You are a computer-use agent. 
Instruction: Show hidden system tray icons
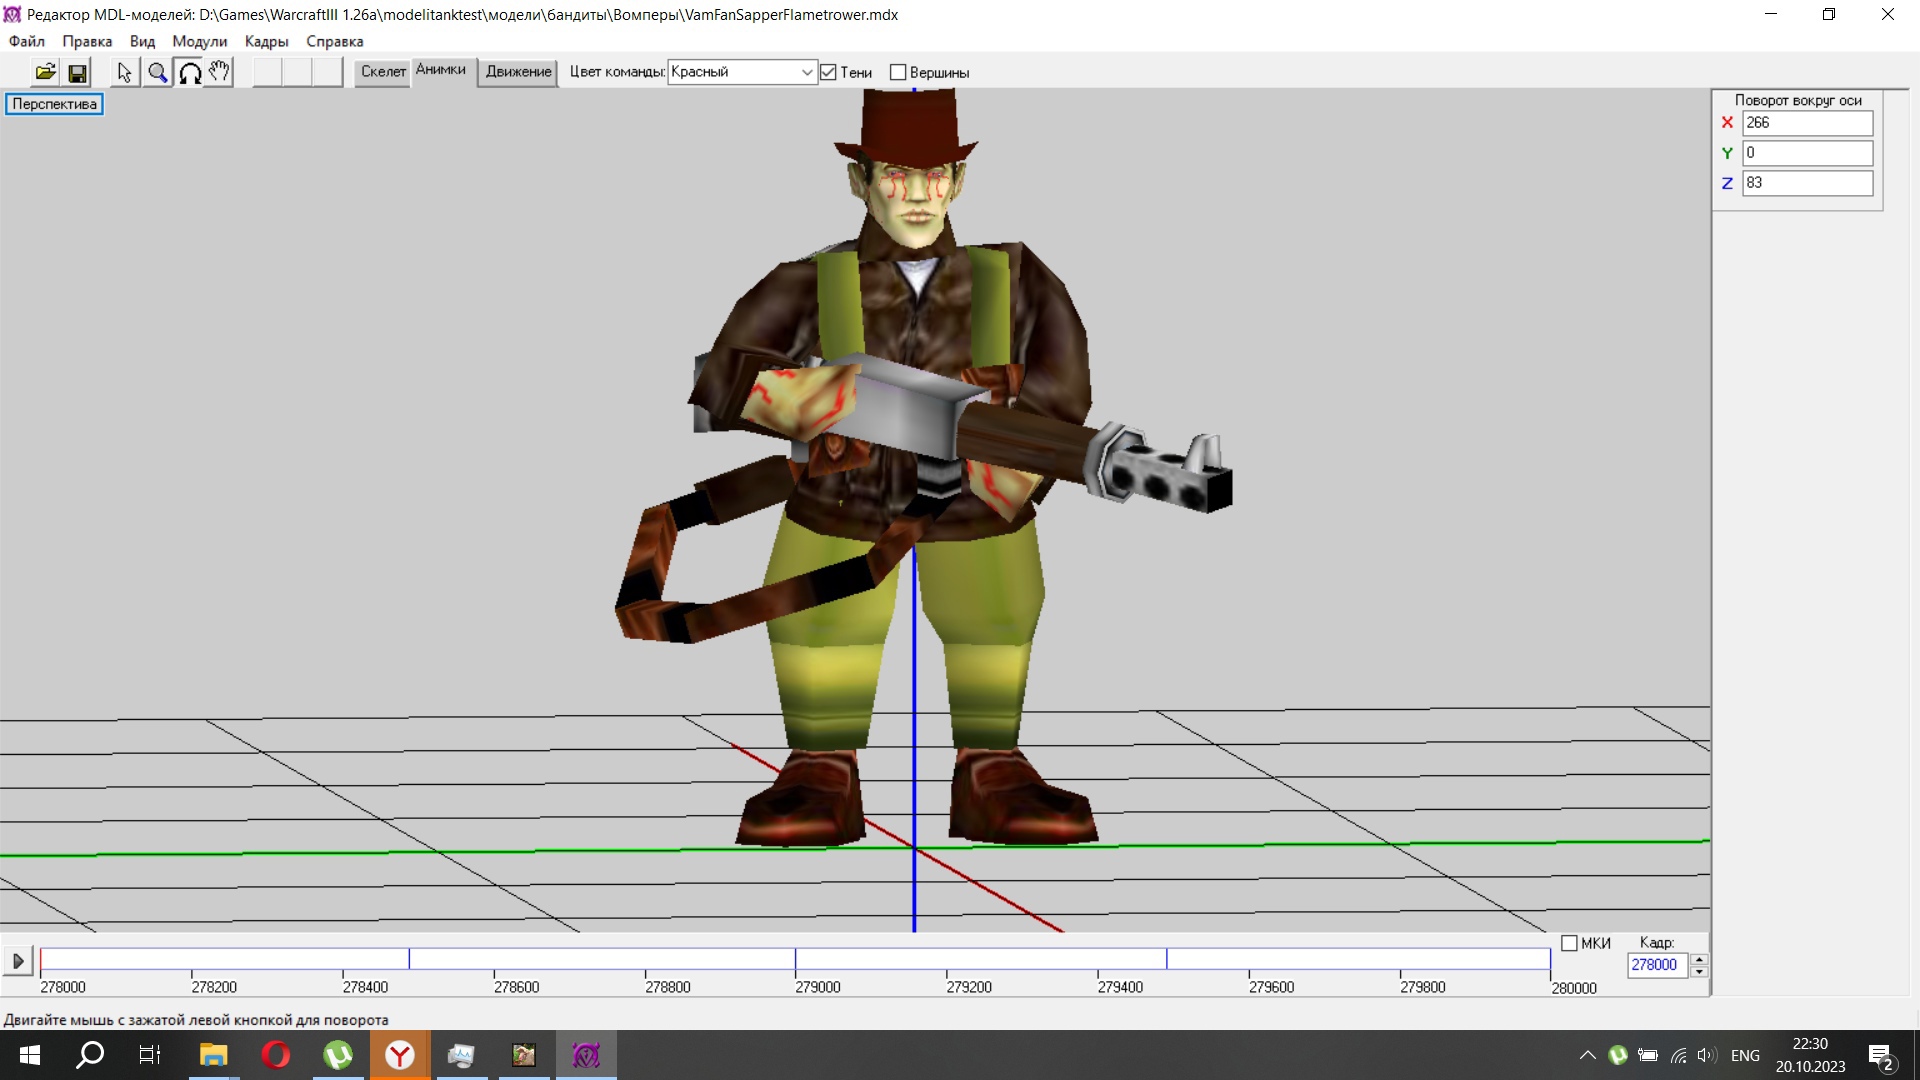pyautogui.click(x=1587, y=1055)
